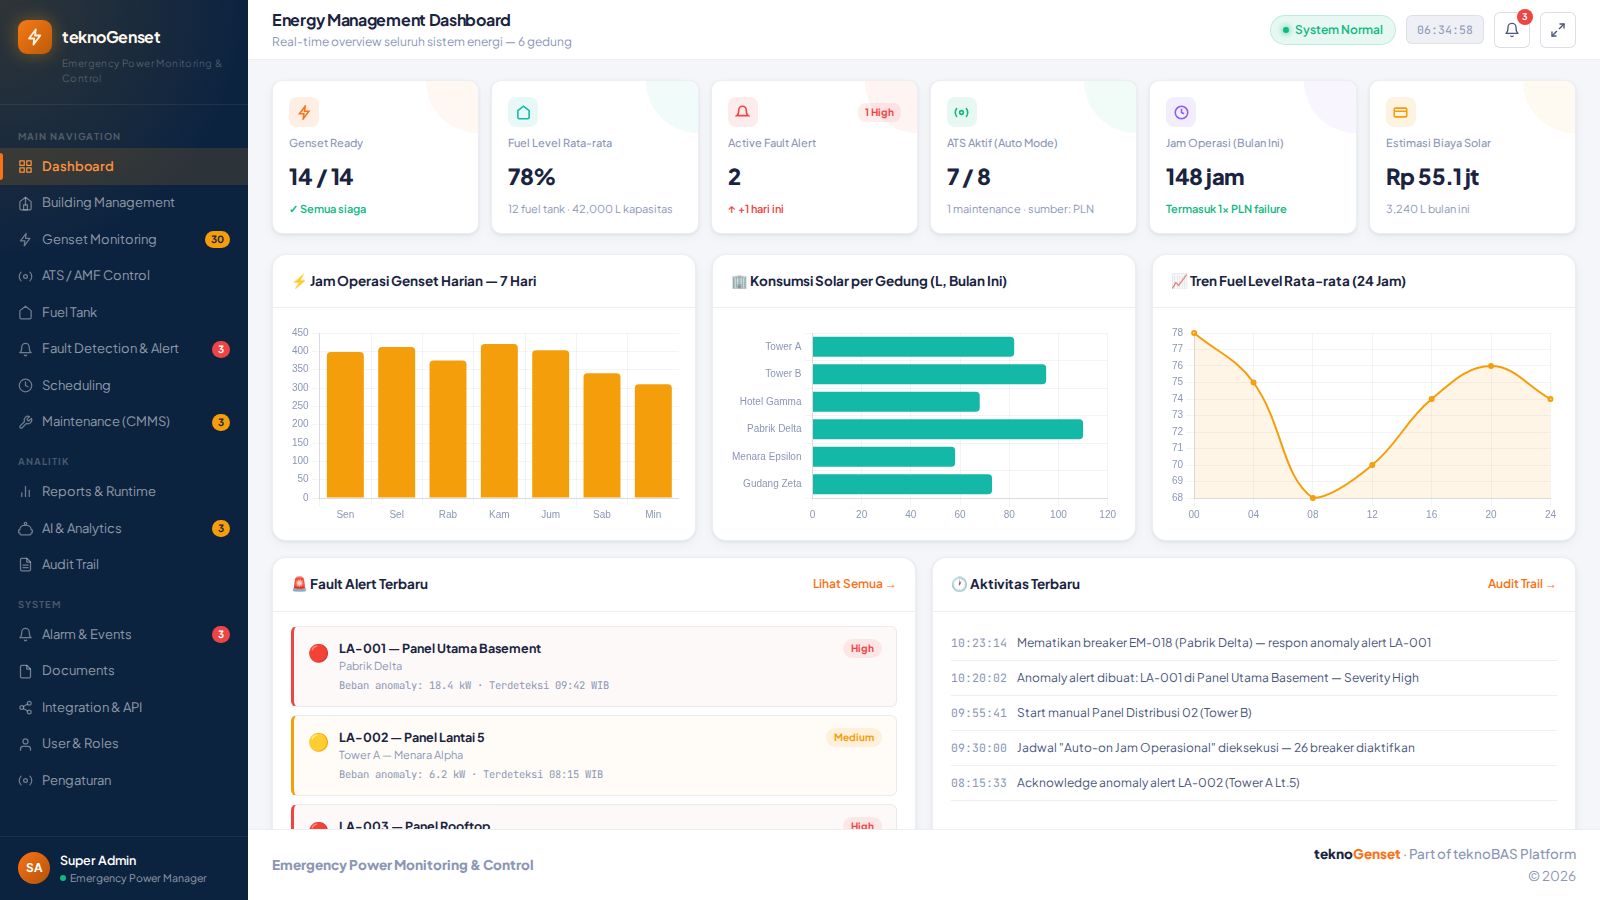Viewport: 1600px width, 900px height.
Task: Click the Kam bar in daily chart
Action: click(499, 421)
